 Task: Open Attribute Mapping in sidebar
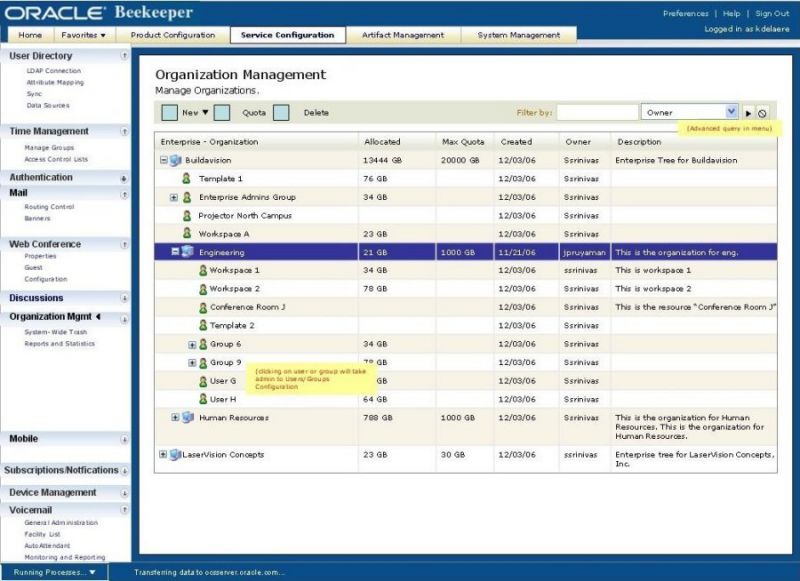[55, 83]
